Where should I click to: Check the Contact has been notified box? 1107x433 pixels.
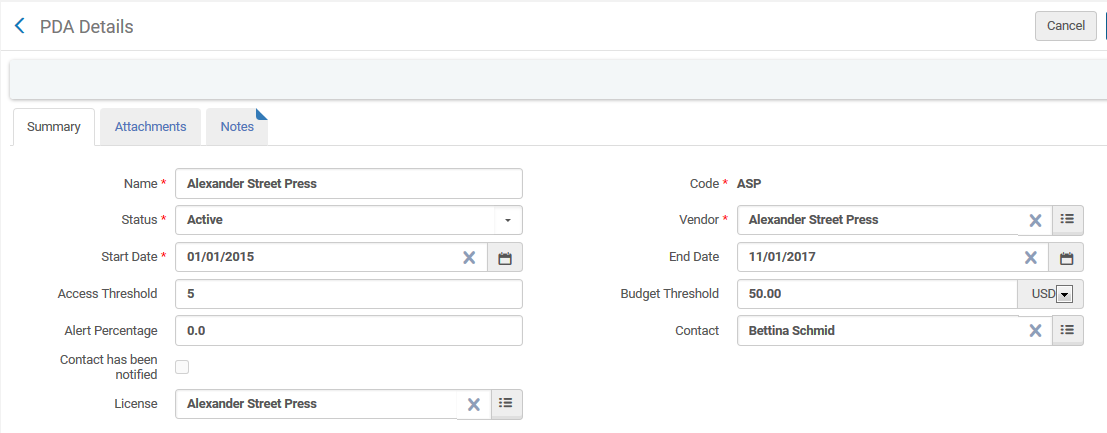(x=182, y=367)
